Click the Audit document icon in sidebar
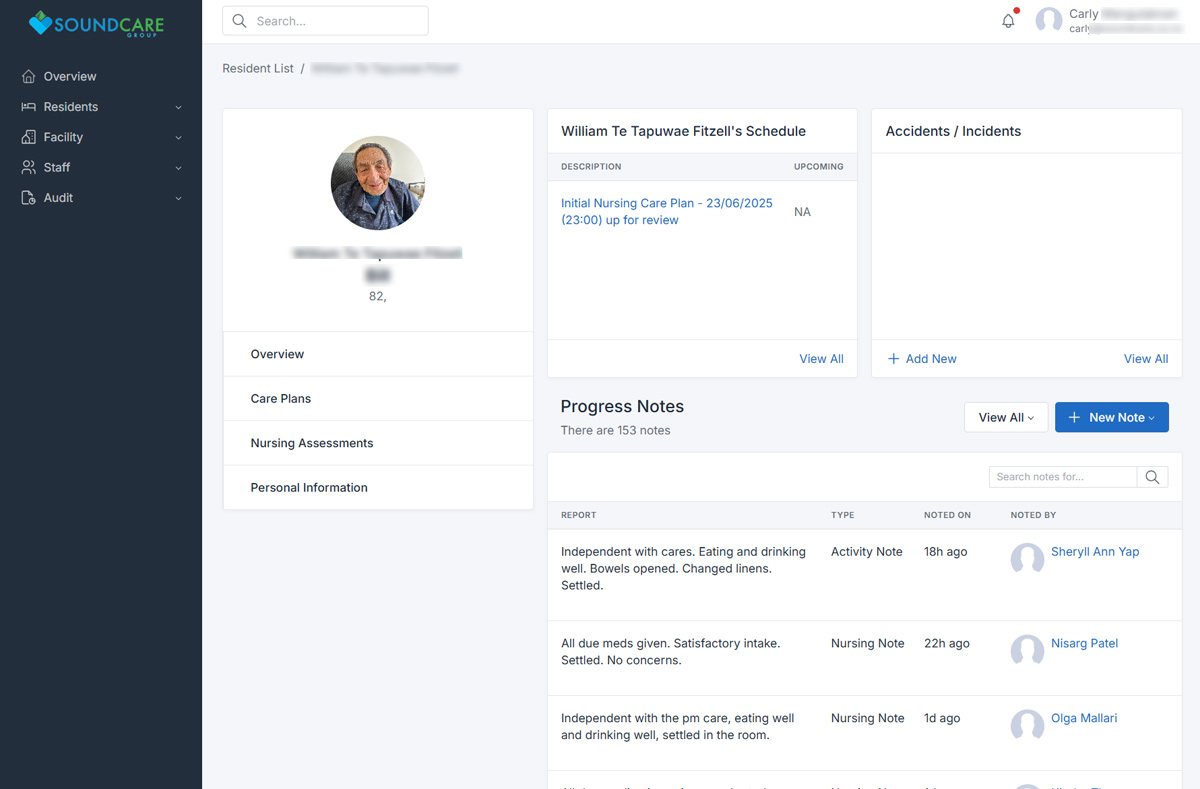 [28, 198]
